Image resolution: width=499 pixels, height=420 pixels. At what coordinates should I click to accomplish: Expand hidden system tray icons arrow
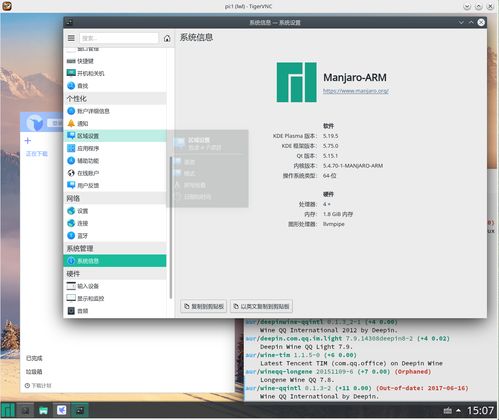(x=459, y=411)
